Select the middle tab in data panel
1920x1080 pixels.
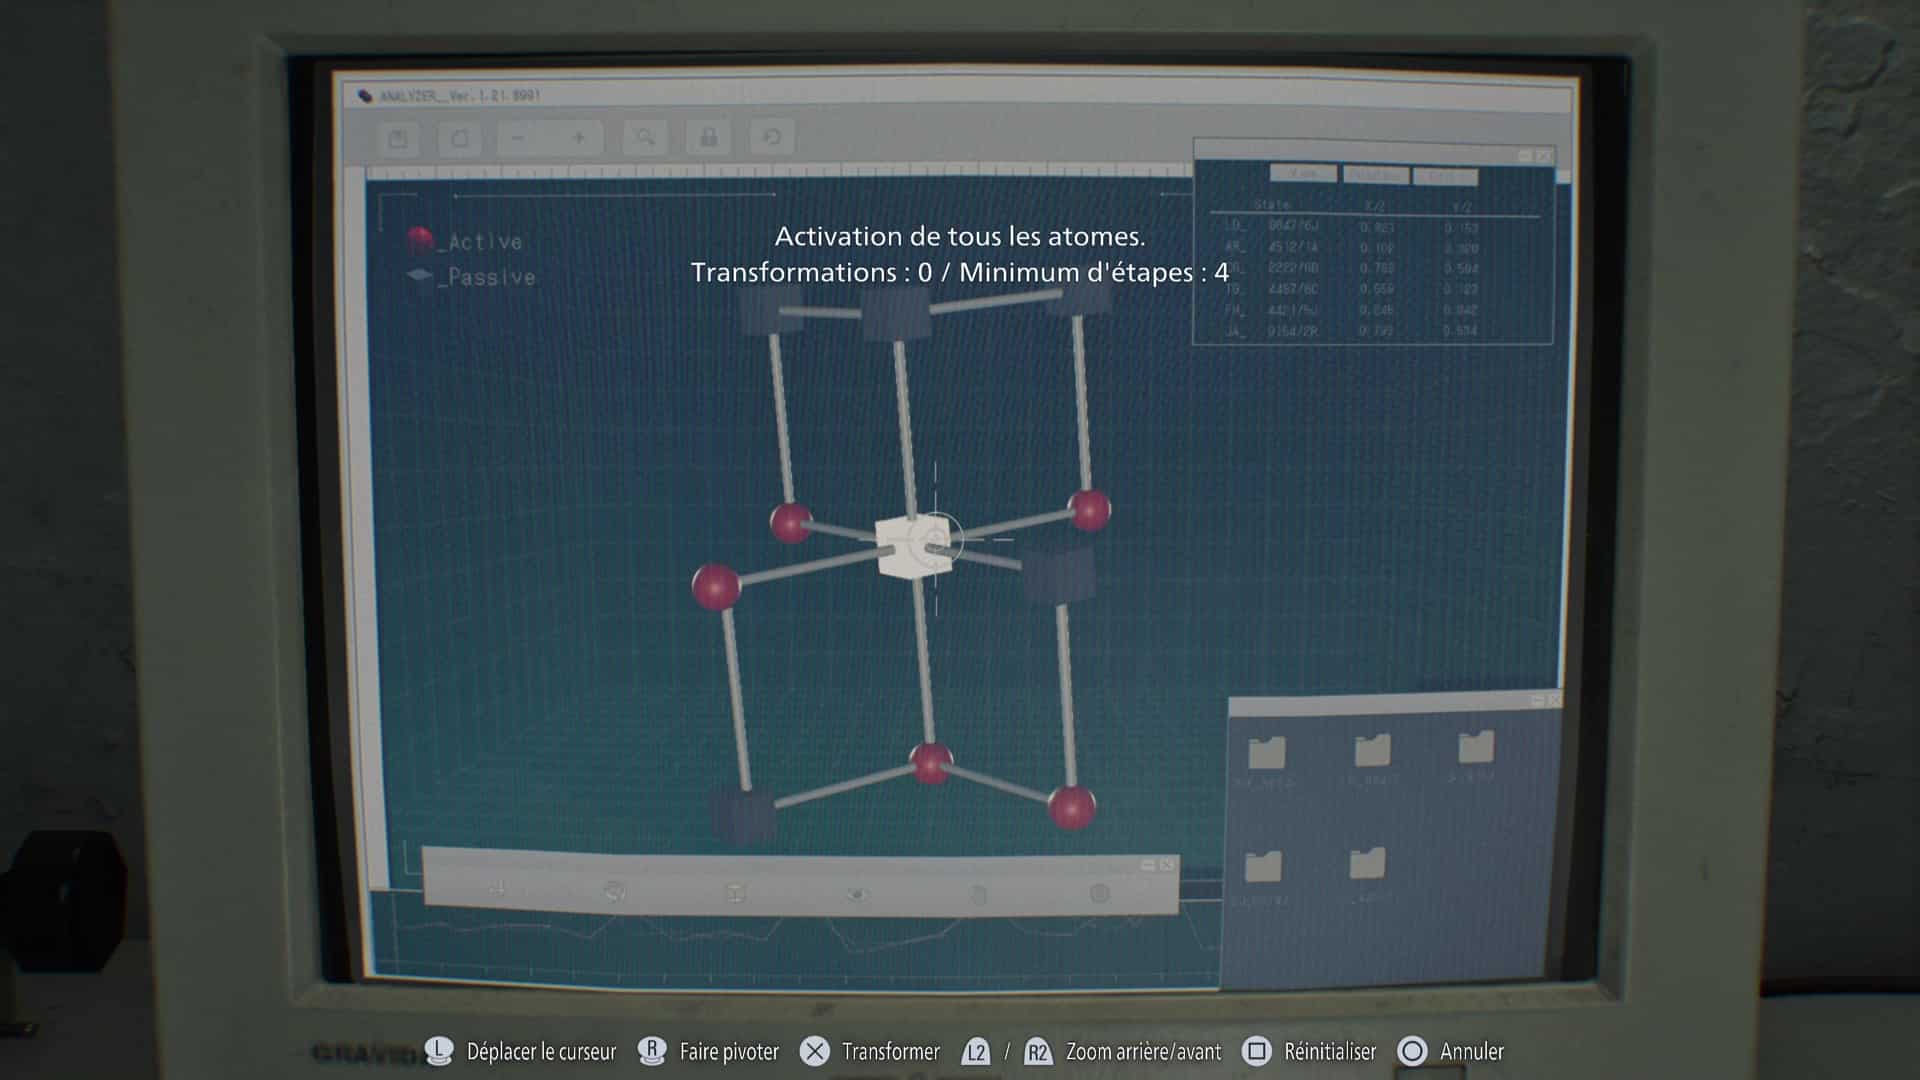point(1375,175)
